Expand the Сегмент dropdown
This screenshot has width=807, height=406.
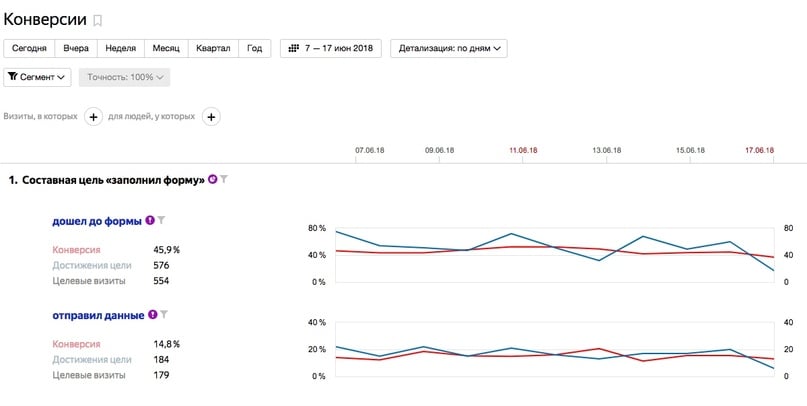pyautogui.click(x=38, y=77)
